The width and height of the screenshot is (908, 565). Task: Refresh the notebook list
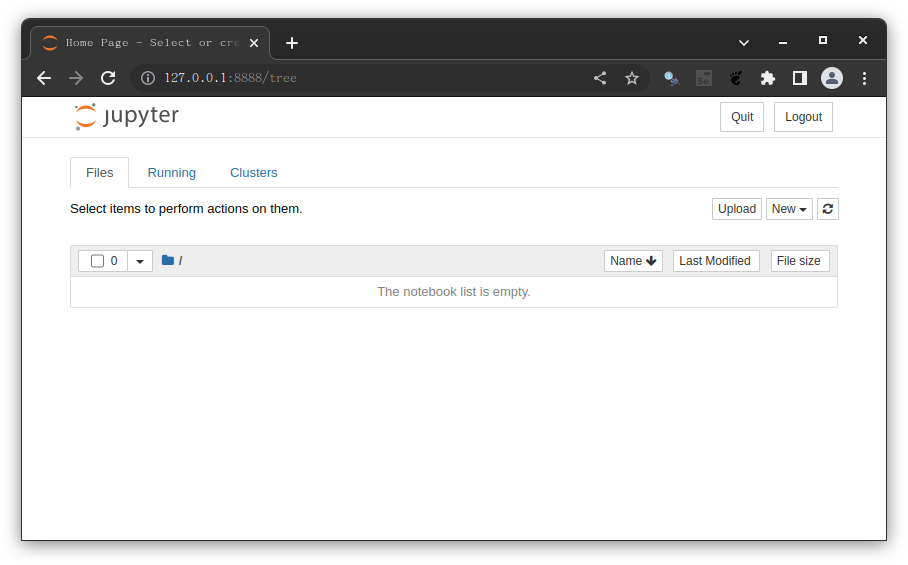coord(828,209)
